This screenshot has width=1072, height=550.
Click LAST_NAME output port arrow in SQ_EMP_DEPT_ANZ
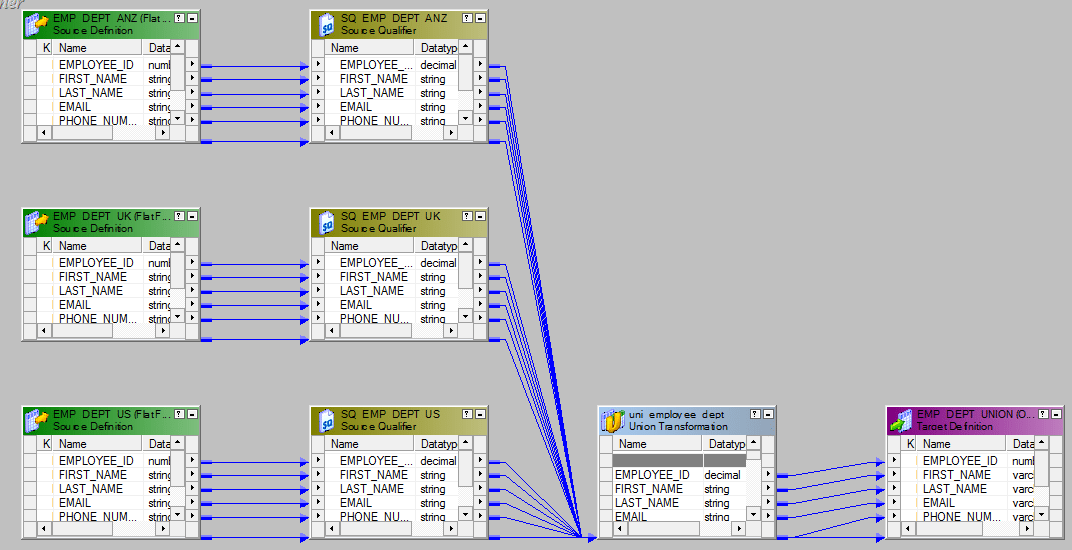click(x=481, y=92)
